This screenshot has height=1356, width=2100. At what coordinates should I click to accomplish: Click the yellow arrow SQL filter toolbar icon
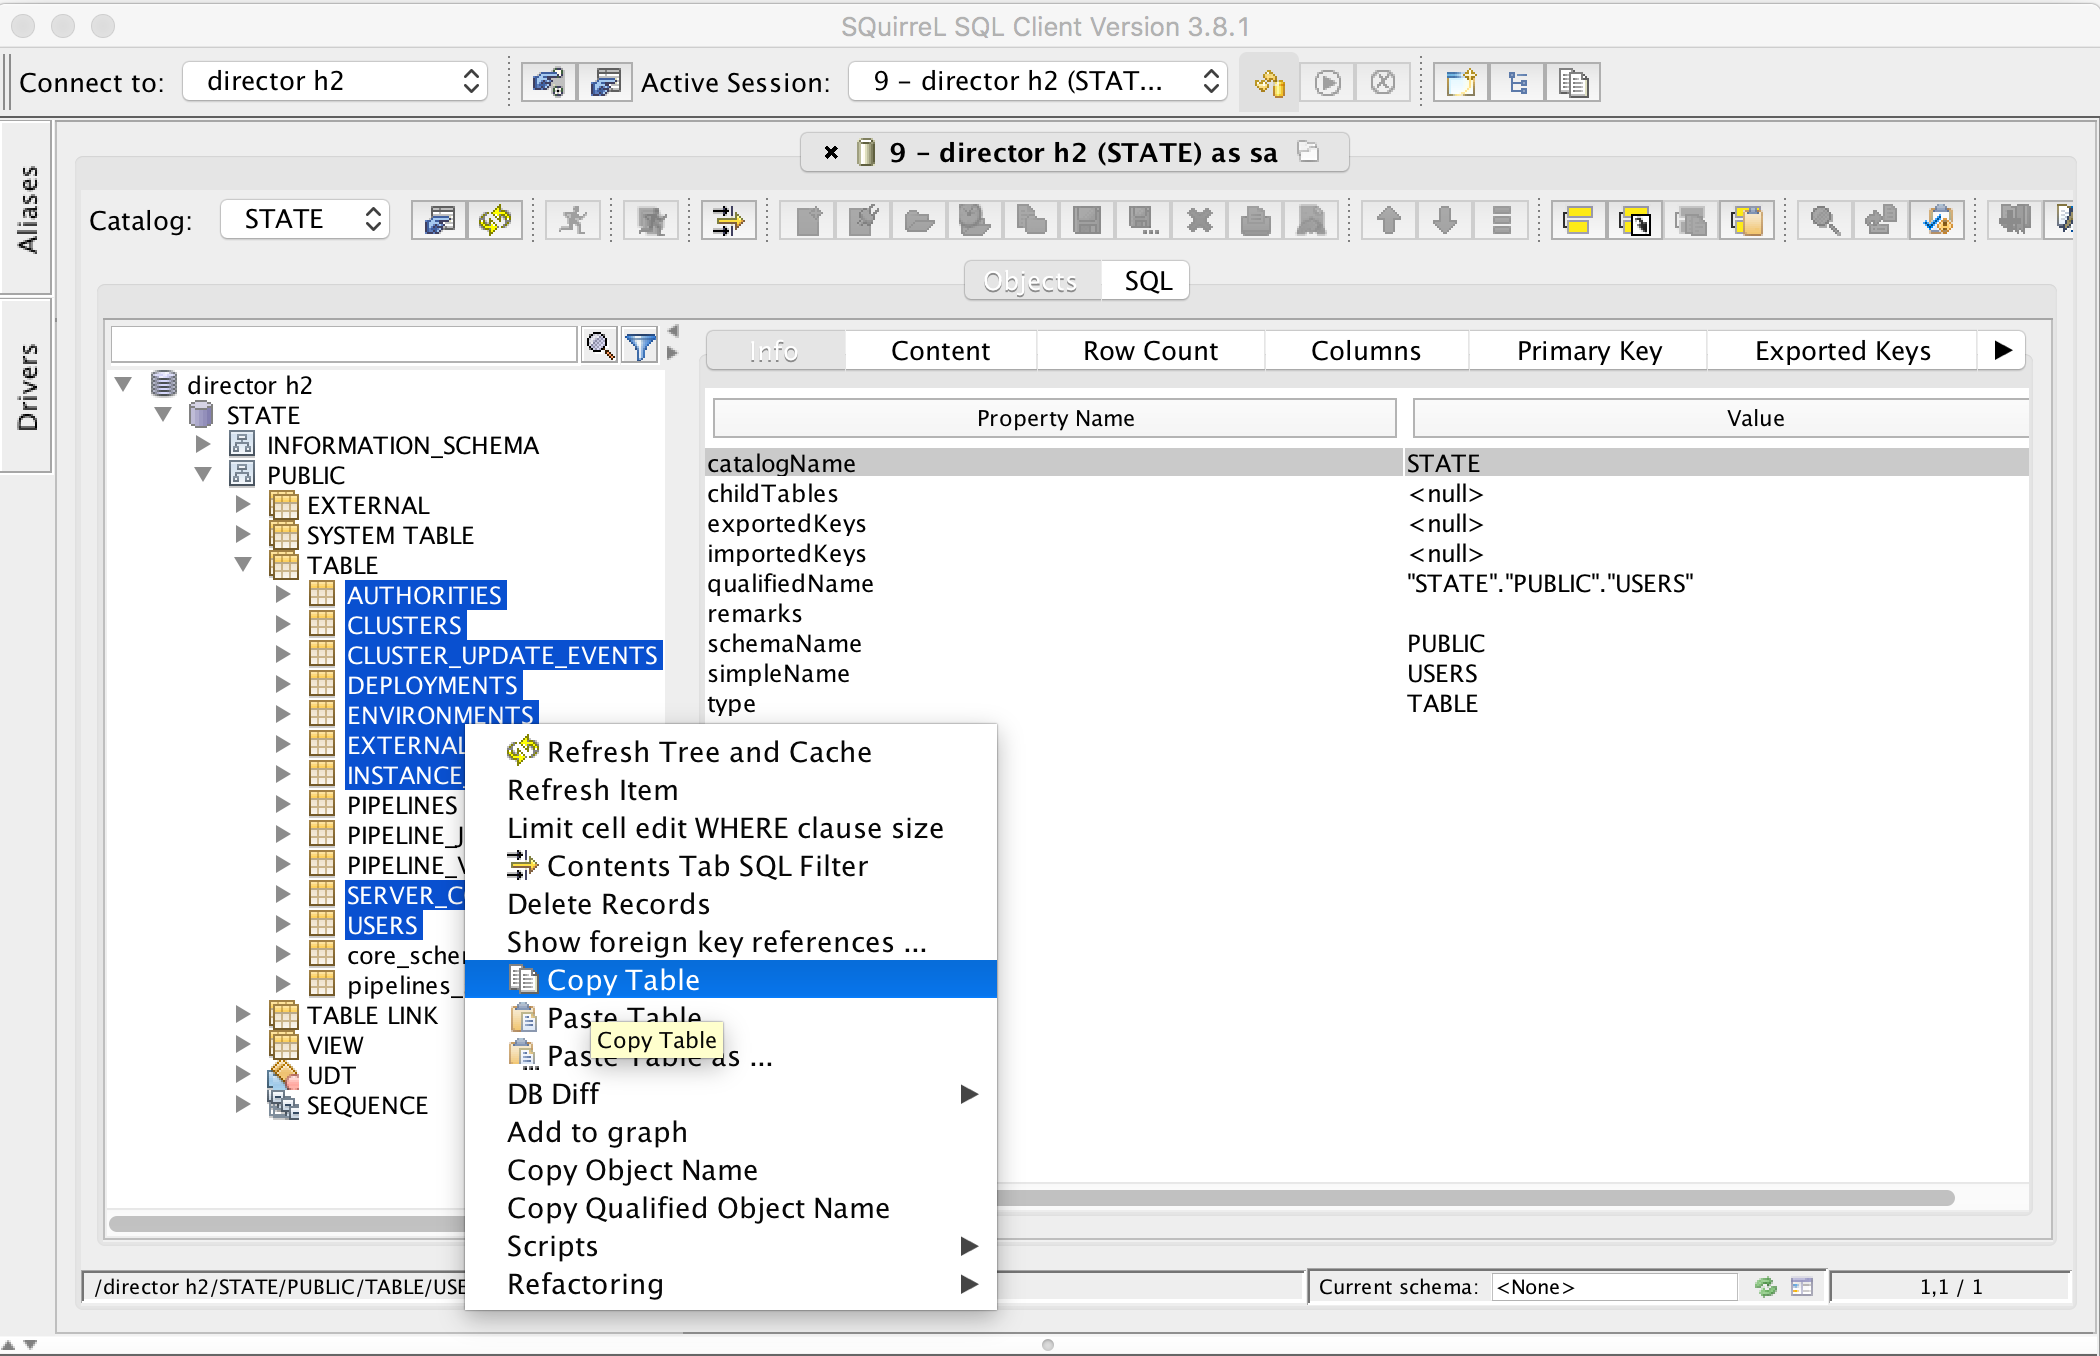tap(729, 220)
